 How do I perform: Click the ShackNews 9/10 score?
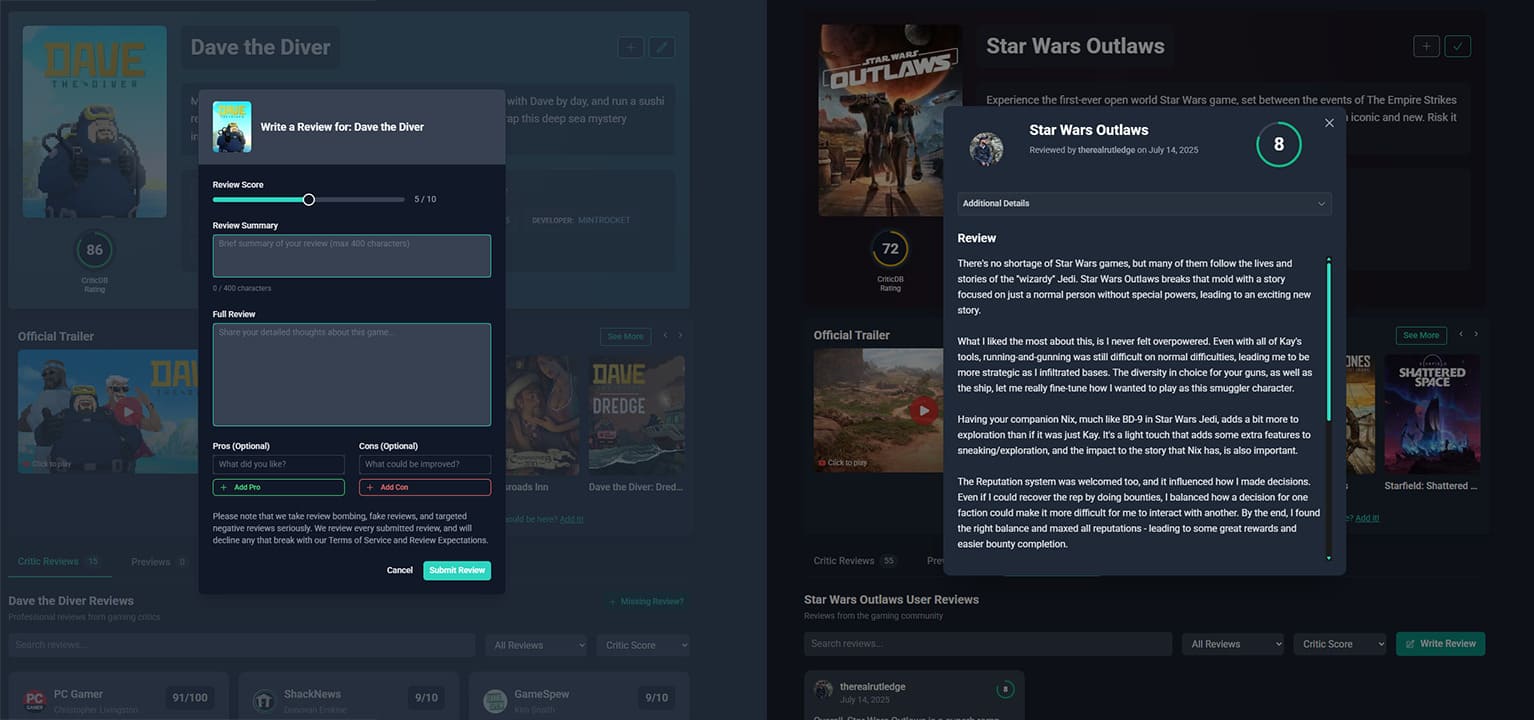tap(426, 698)
